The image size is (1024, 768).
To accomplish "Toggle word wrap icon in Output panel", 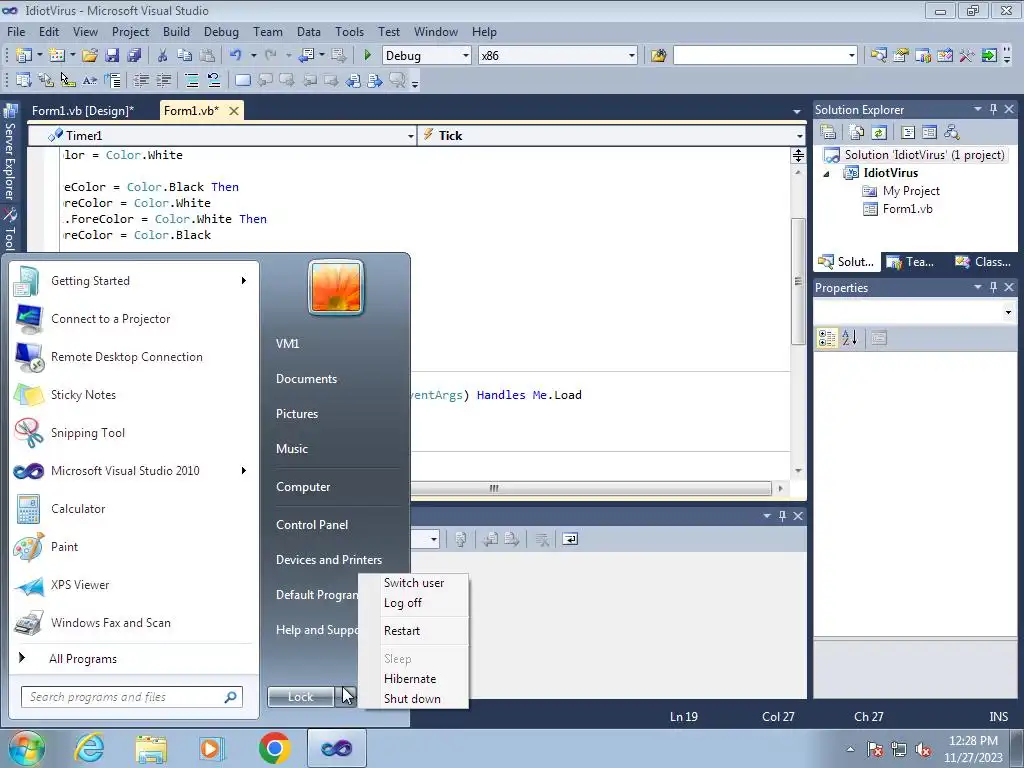I will pyautogui.click(x=570, y=539).
